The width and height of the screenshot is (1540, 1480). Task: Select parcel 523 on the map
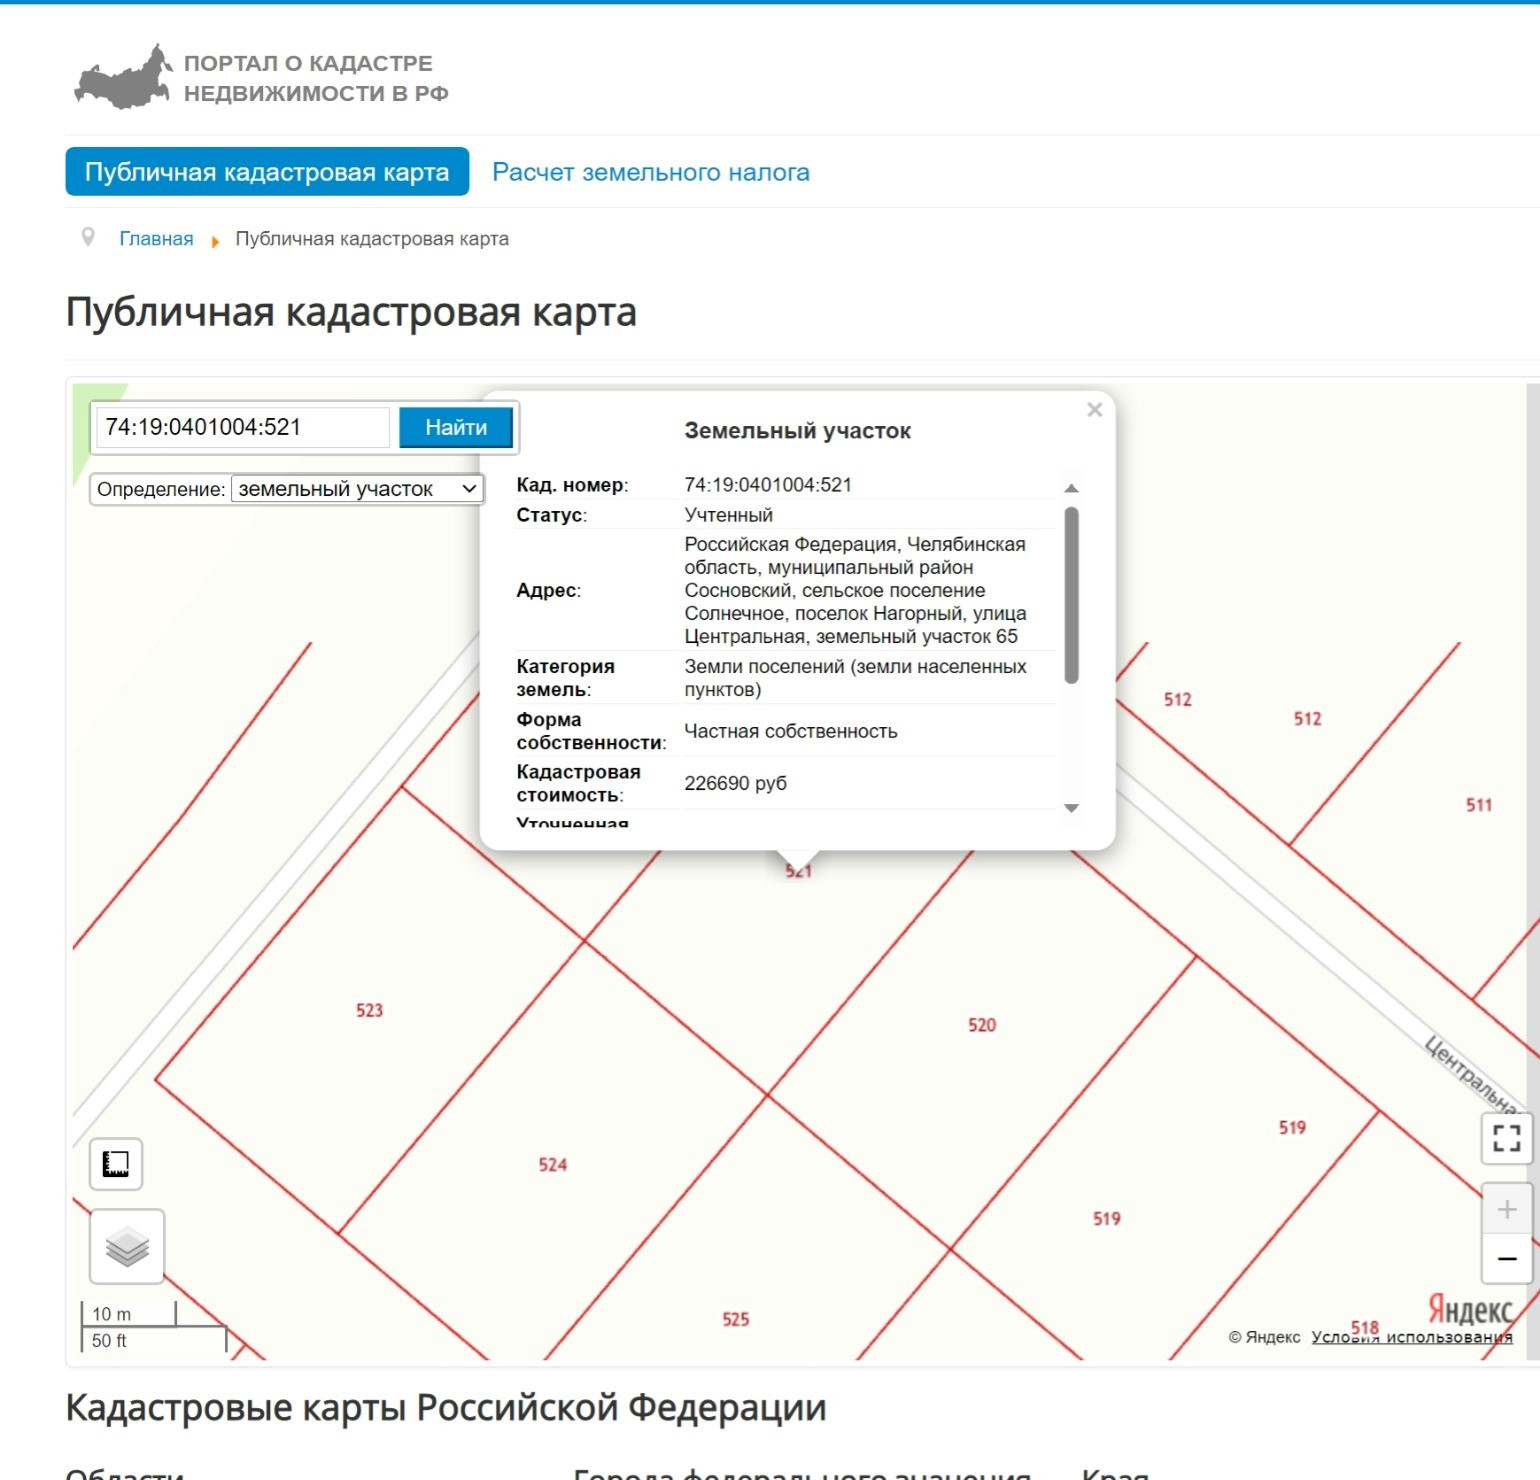coord(370,1010)
